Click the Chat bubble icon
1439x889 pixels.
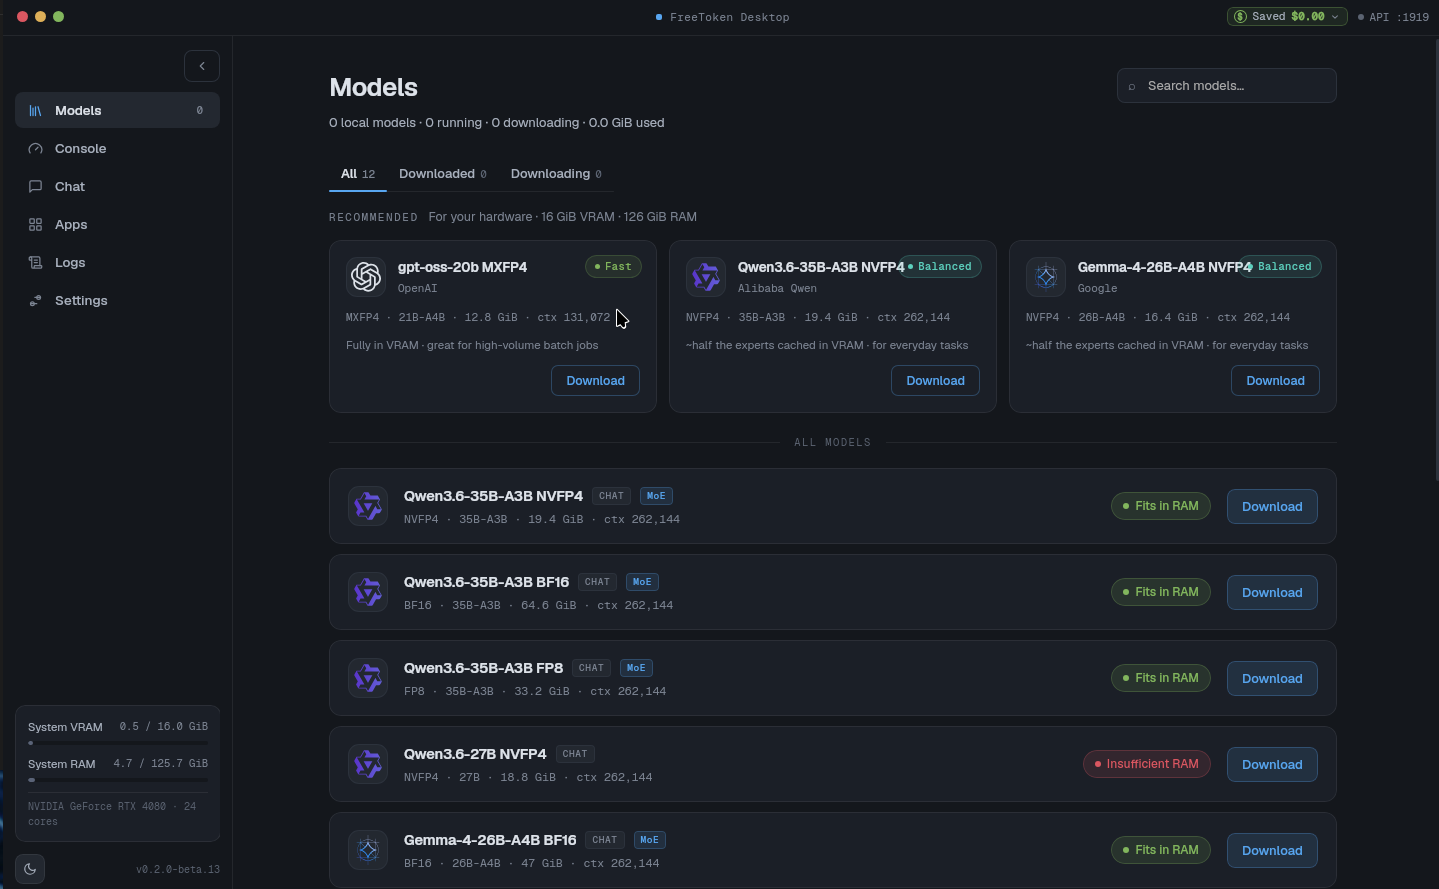[x=35, y=187]
